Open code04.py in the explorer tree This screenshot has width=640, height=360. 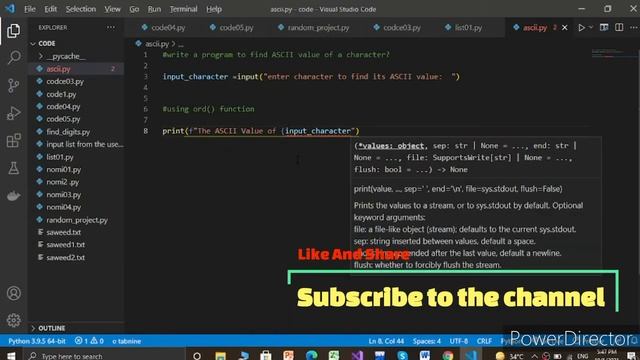coord(63,107)
